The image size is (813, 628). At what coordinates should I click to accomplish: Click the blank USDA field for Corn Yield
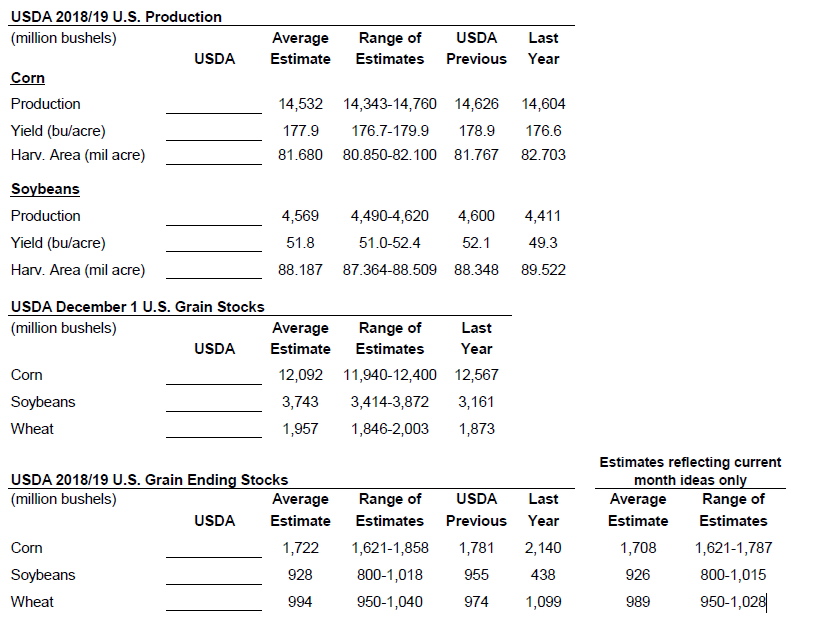click(213, 131)
